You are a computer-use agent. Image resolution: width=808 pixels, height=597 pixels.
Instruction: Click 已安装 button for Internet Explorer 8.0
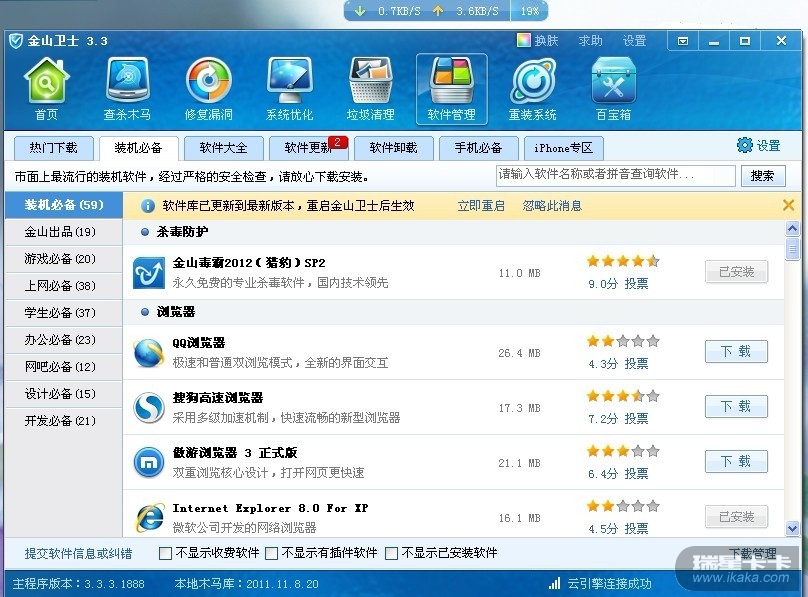[x=736, y=517]
